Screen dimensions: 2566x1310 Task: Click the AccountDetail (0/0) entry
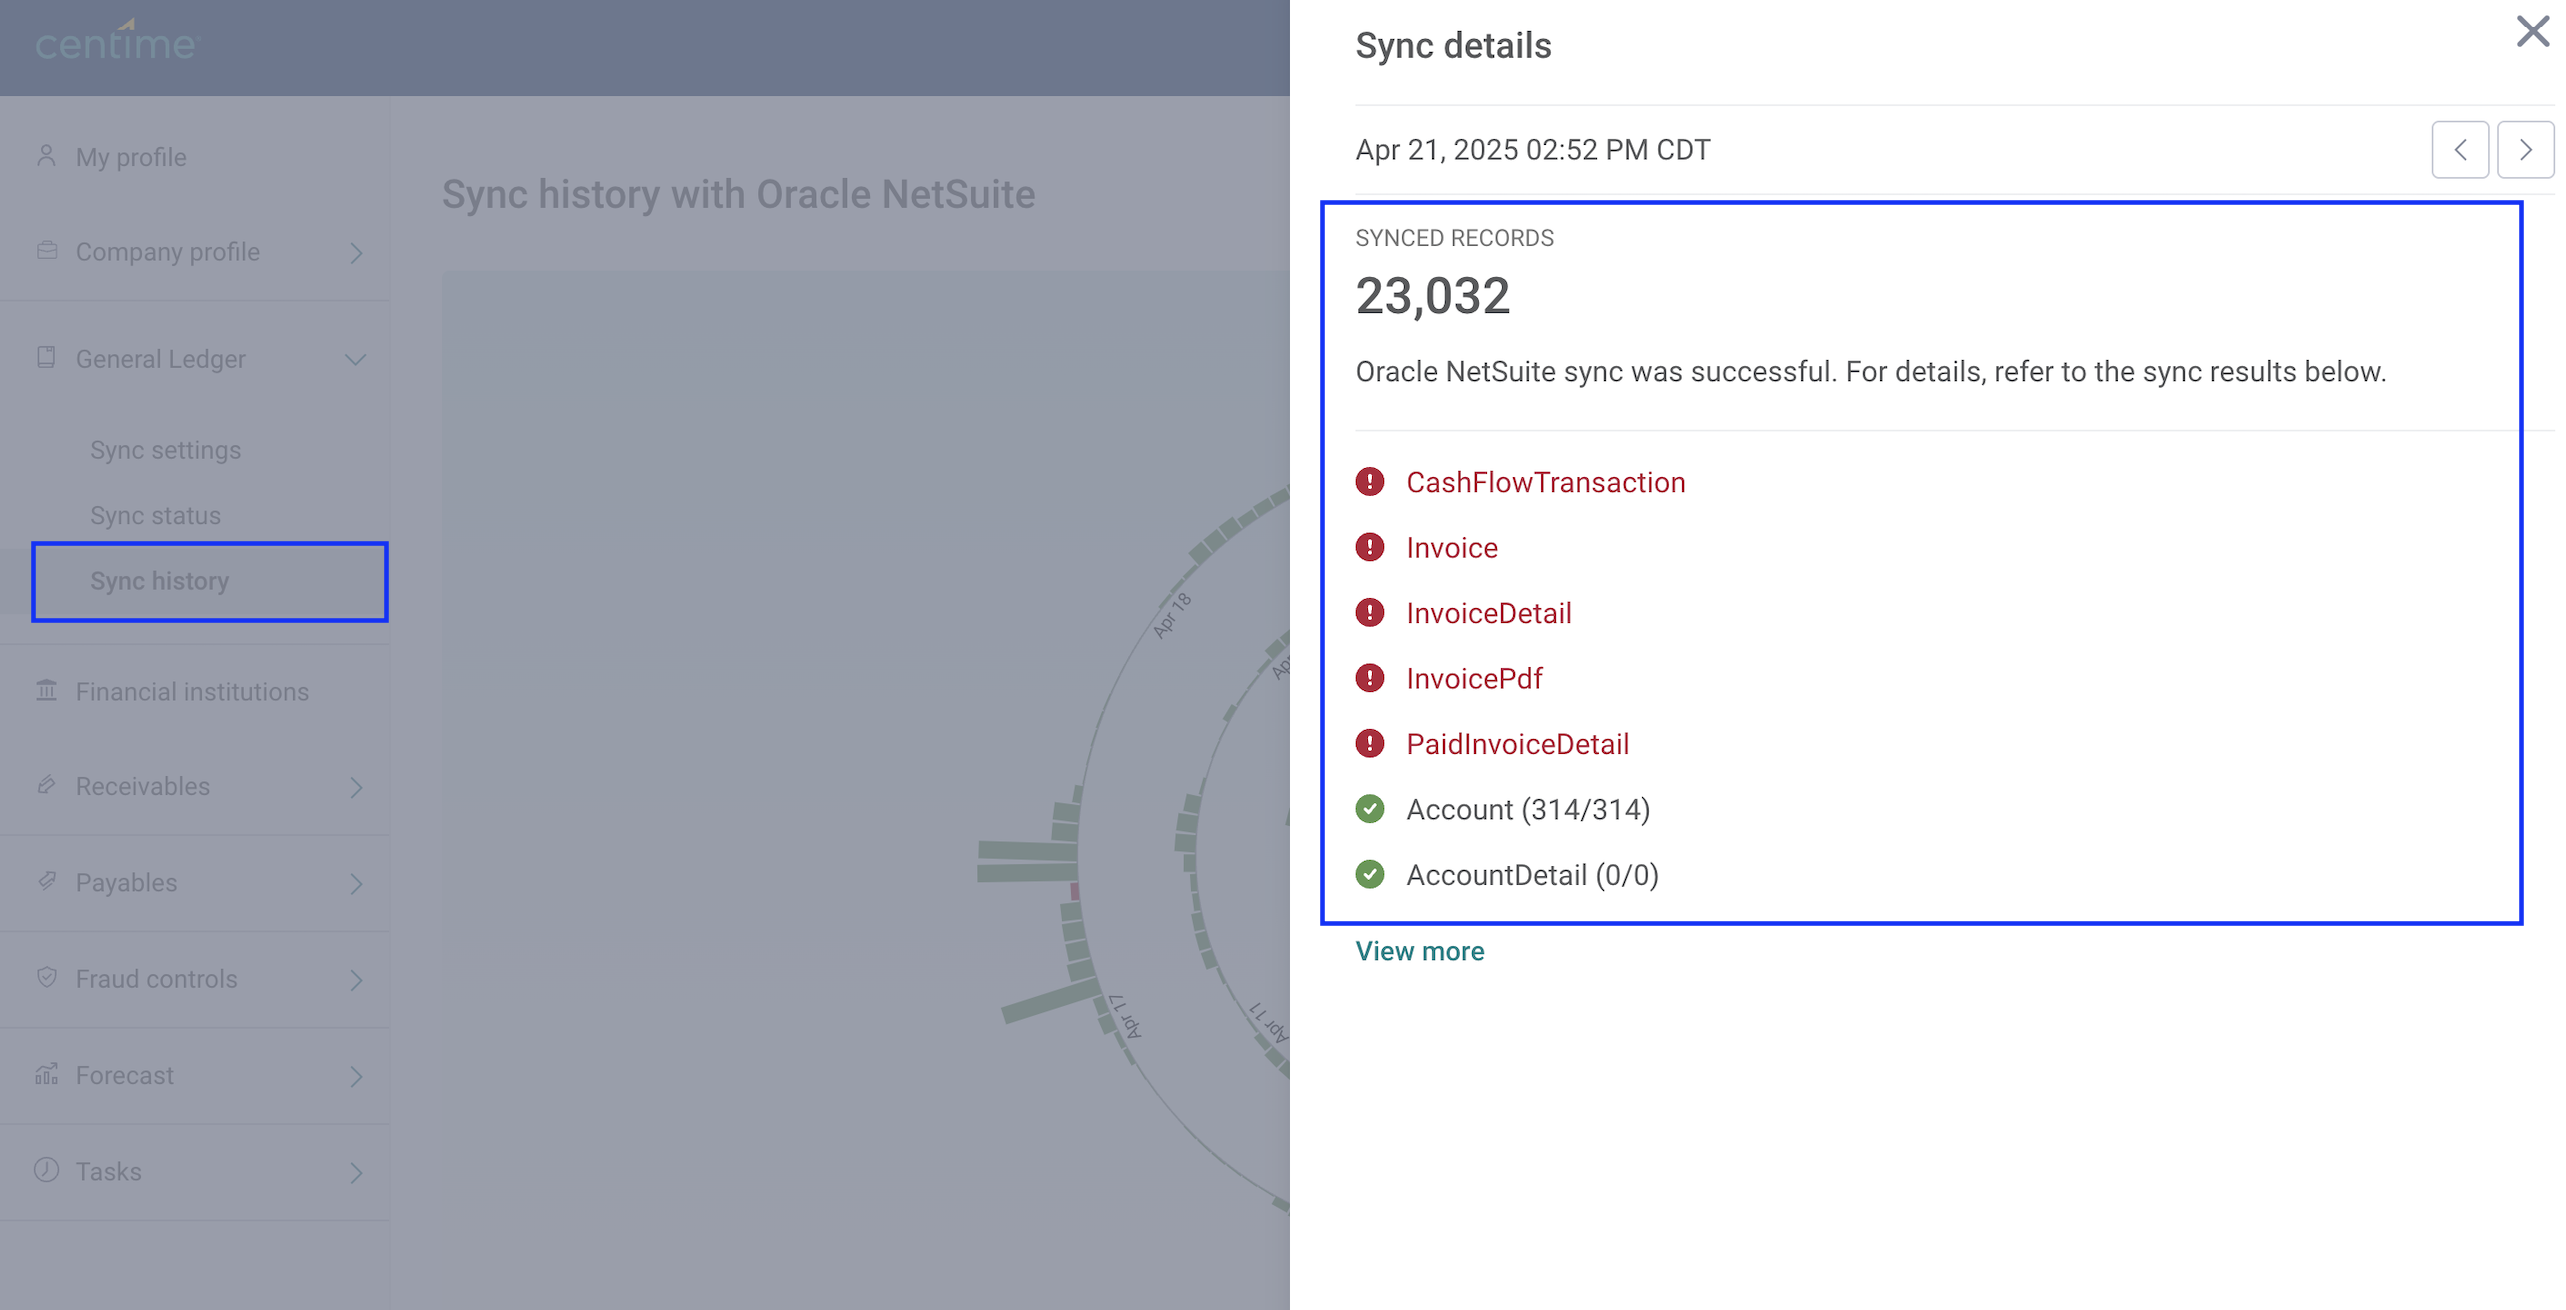(1532, 875)
